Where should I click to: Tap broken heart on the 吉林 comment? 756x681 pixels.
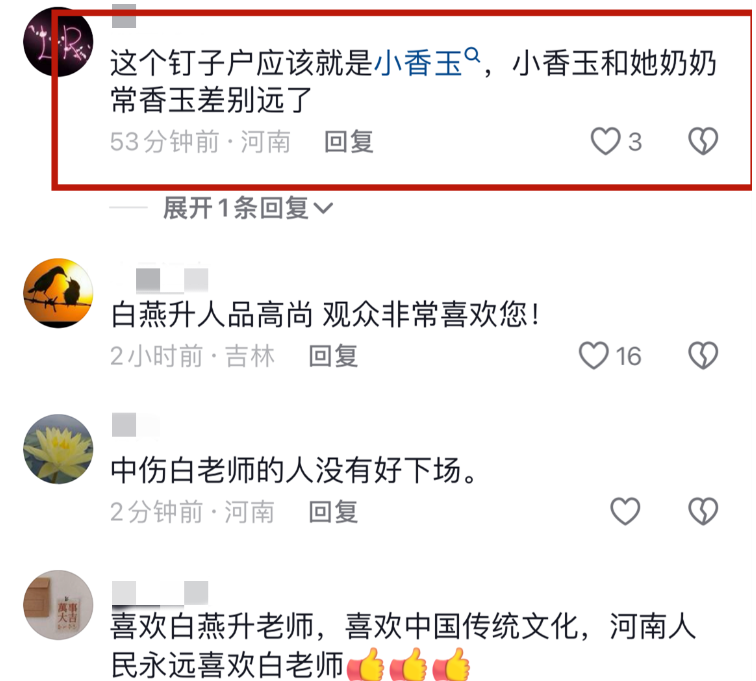(703, 356)
